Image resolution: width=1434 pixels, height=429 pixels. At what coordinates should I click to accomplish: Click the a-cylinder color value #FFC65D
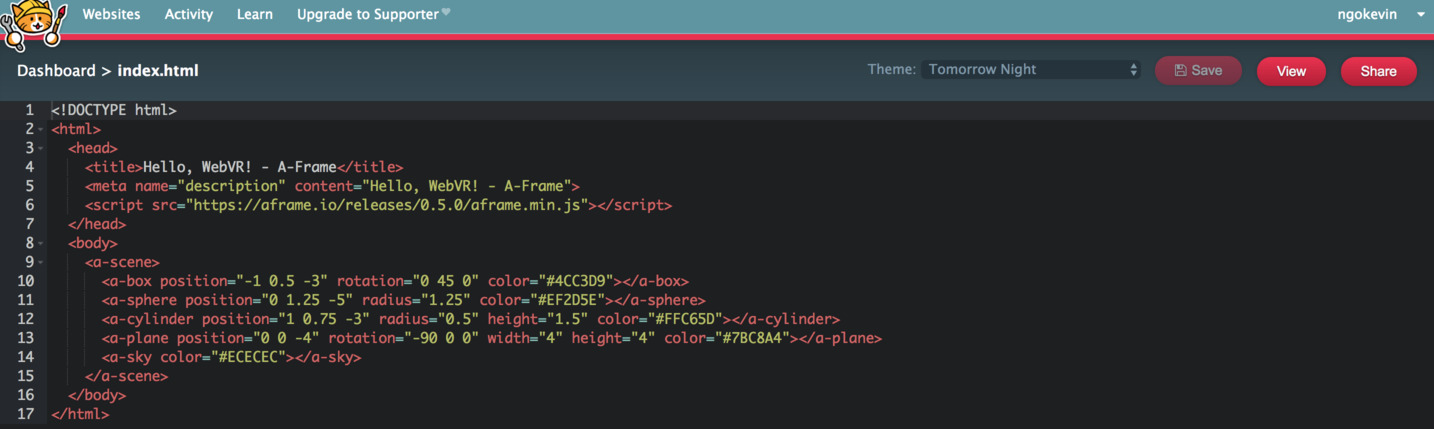[x=690, y=319]
